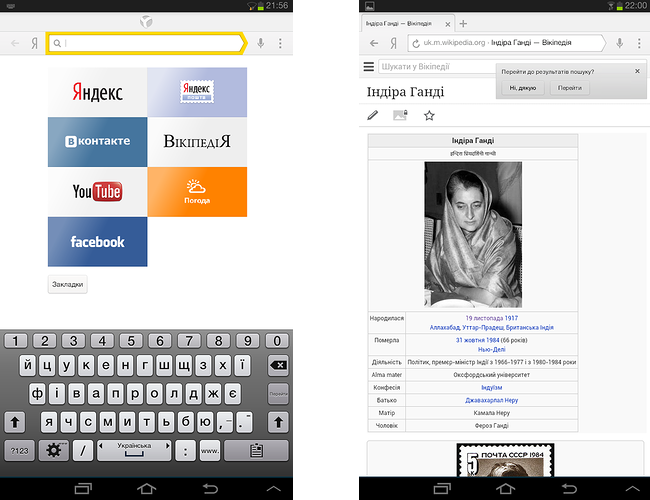Tap the Я Yandex button in left browser
The height and width of the screenshot is (500, 650).
pos(35,43)
